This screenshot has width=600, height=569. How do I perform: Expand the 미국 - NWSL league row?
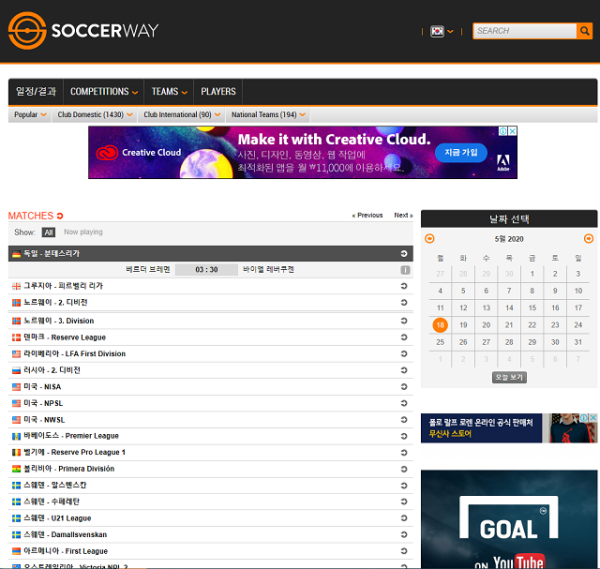[x=405, y=420]
